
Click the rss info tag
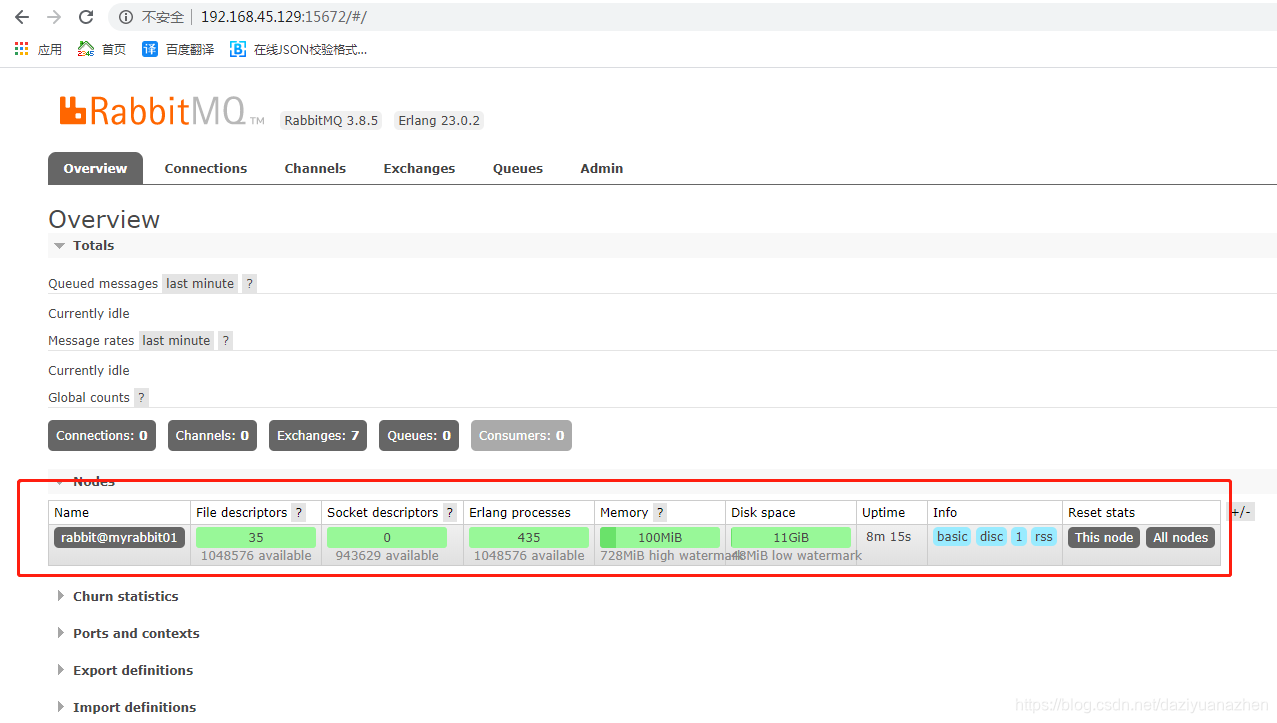(1044, 537)
